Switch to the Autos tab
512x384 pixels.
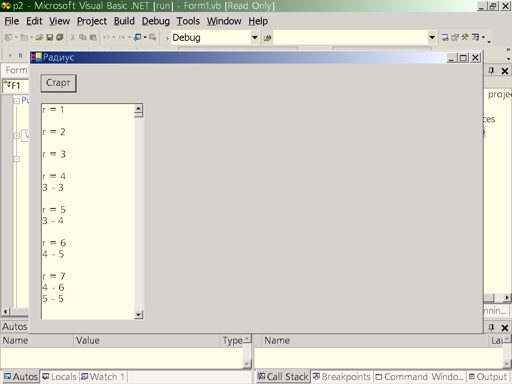pos(20,377)
